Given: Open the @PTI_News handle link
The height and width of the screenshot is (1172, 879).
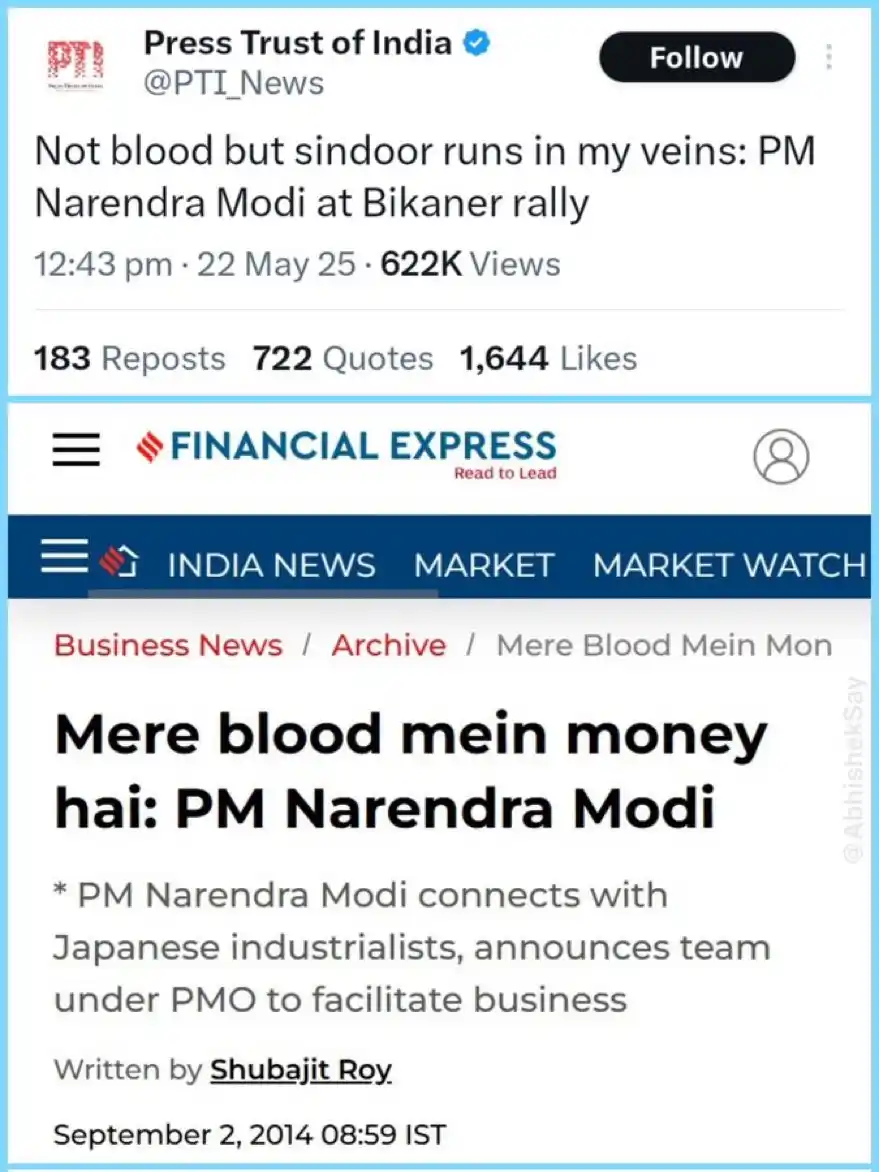Looking at the screenshot, I should pos(233,83).
